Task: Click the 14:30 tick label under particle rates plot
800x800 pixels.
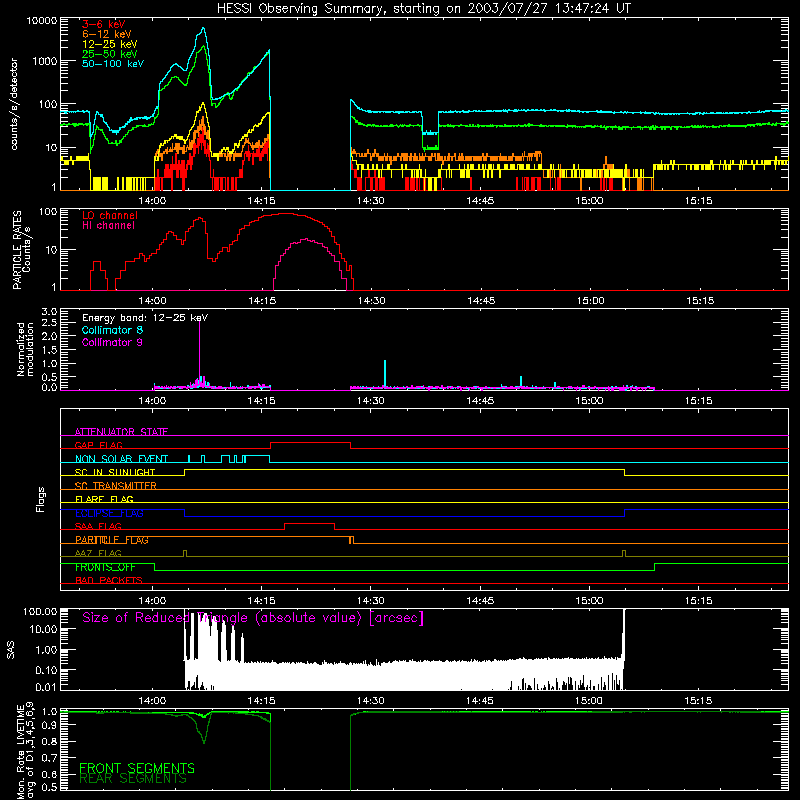Action: 371,301
